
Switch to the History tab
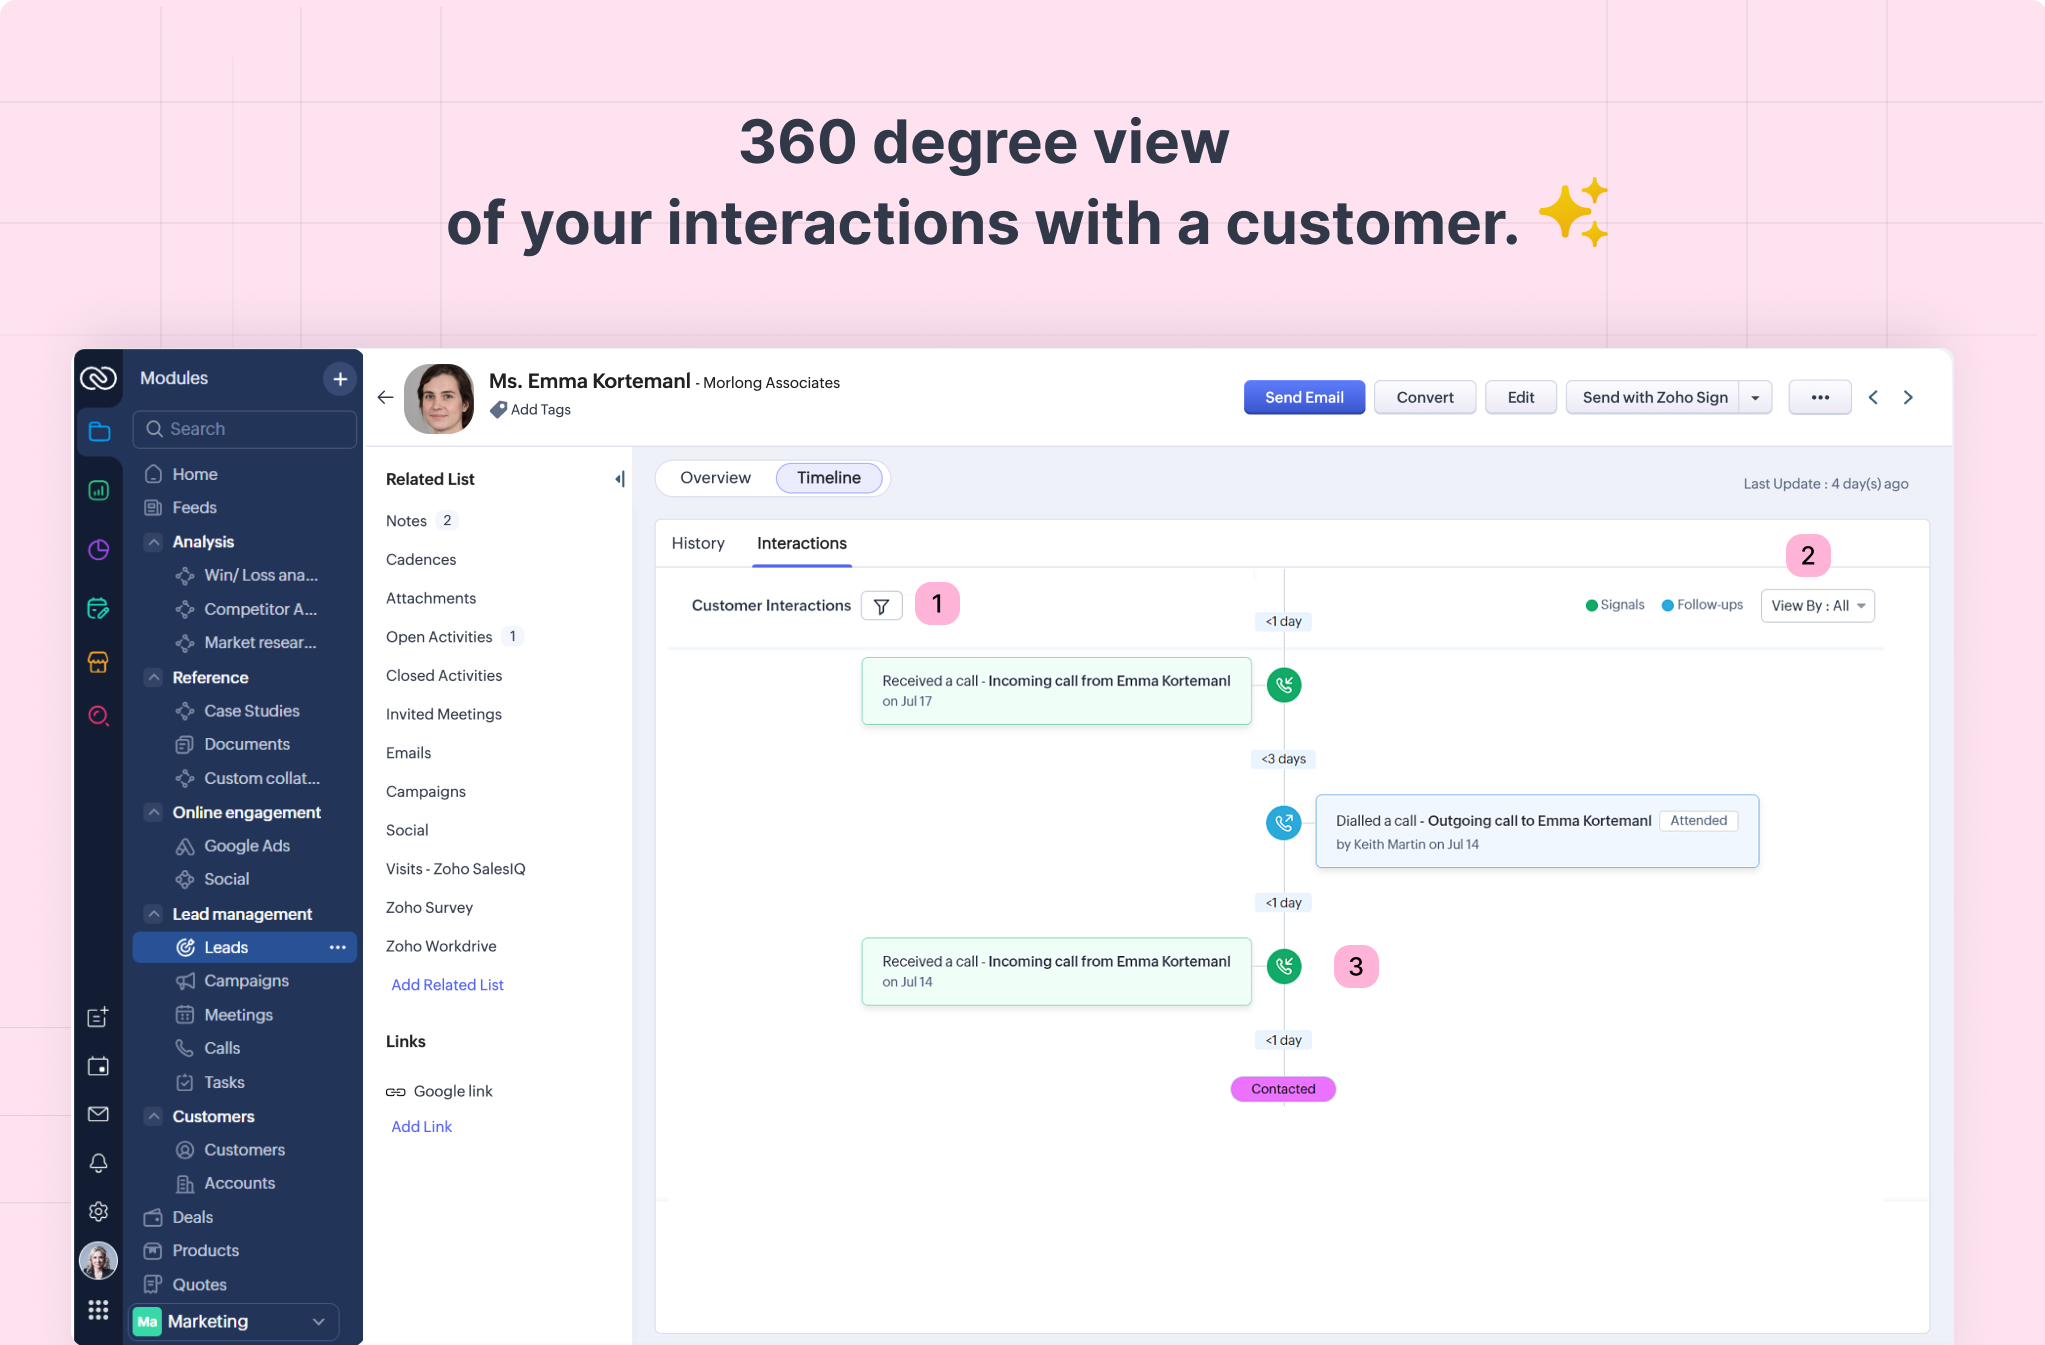coord(697,543)
